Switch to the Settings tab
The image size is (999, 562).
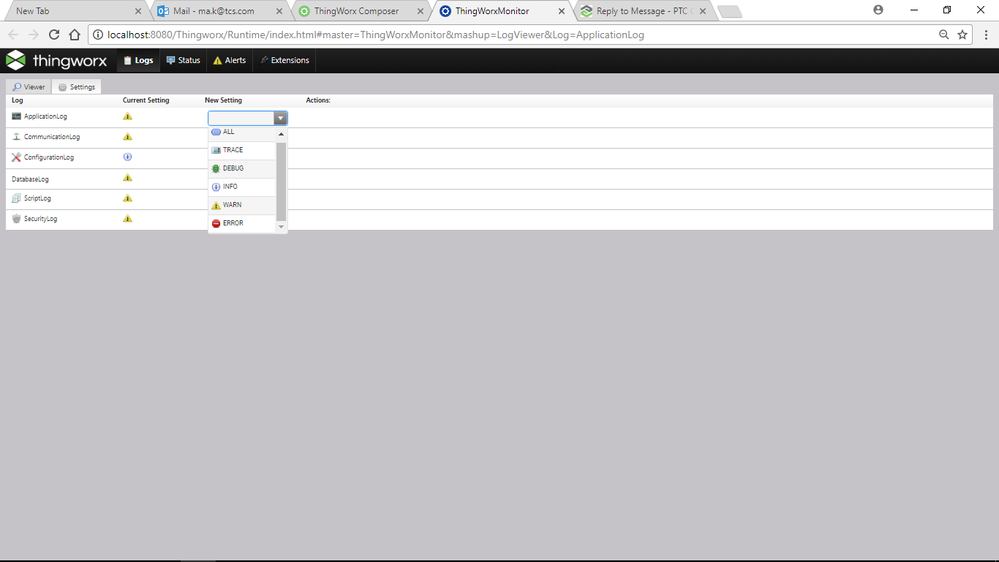[x=76, y=87]
